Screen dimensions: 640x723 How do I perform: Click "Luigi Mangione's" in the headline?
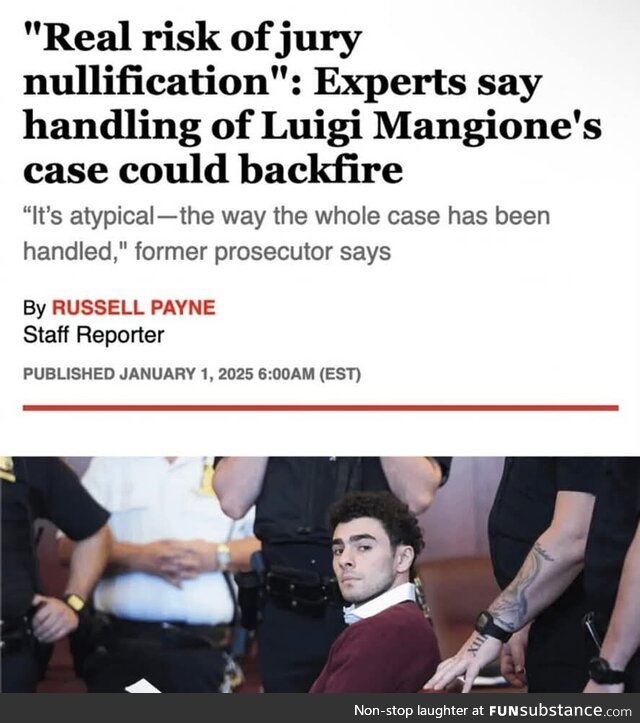431,126
